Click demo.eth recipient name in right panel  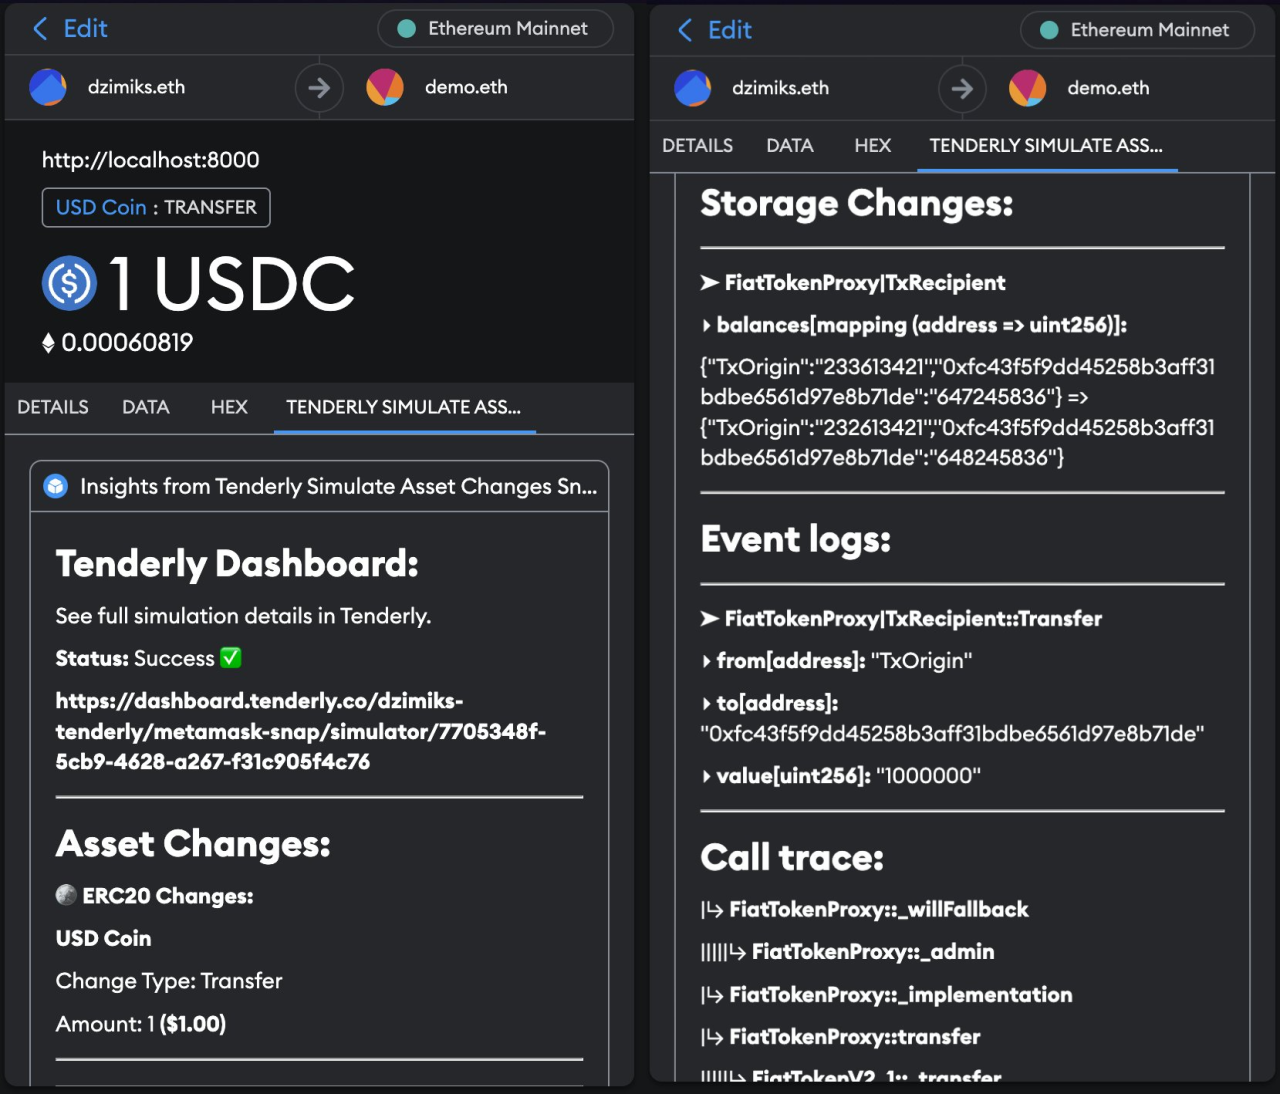pyautogui.click(x=1108, y=88)
